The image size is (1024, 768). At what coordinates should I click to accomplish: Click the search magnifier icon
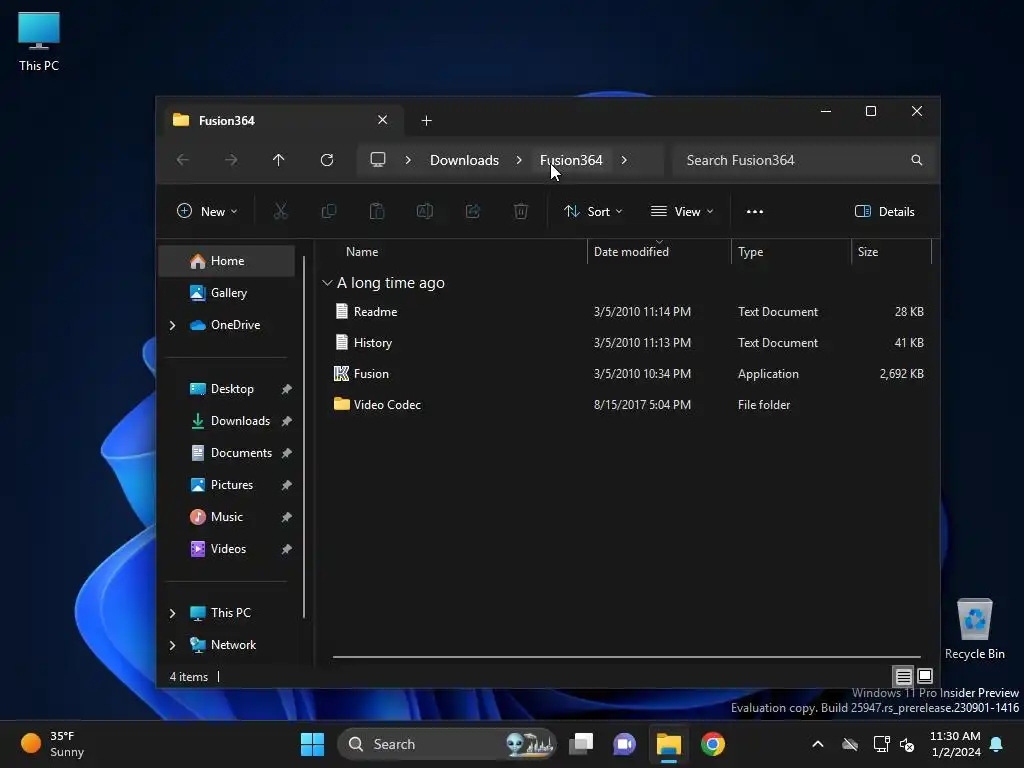point(917,160)
